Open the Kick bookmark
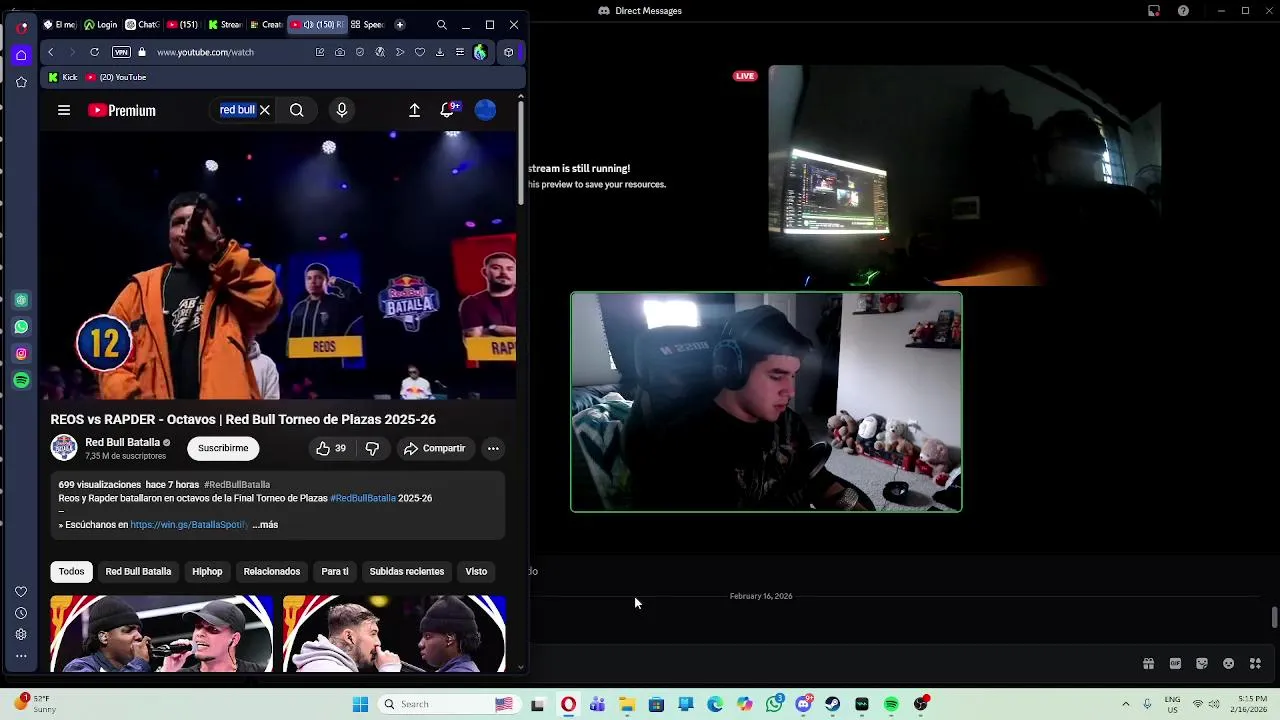1280x720 pixels. [x=63, y=77]
